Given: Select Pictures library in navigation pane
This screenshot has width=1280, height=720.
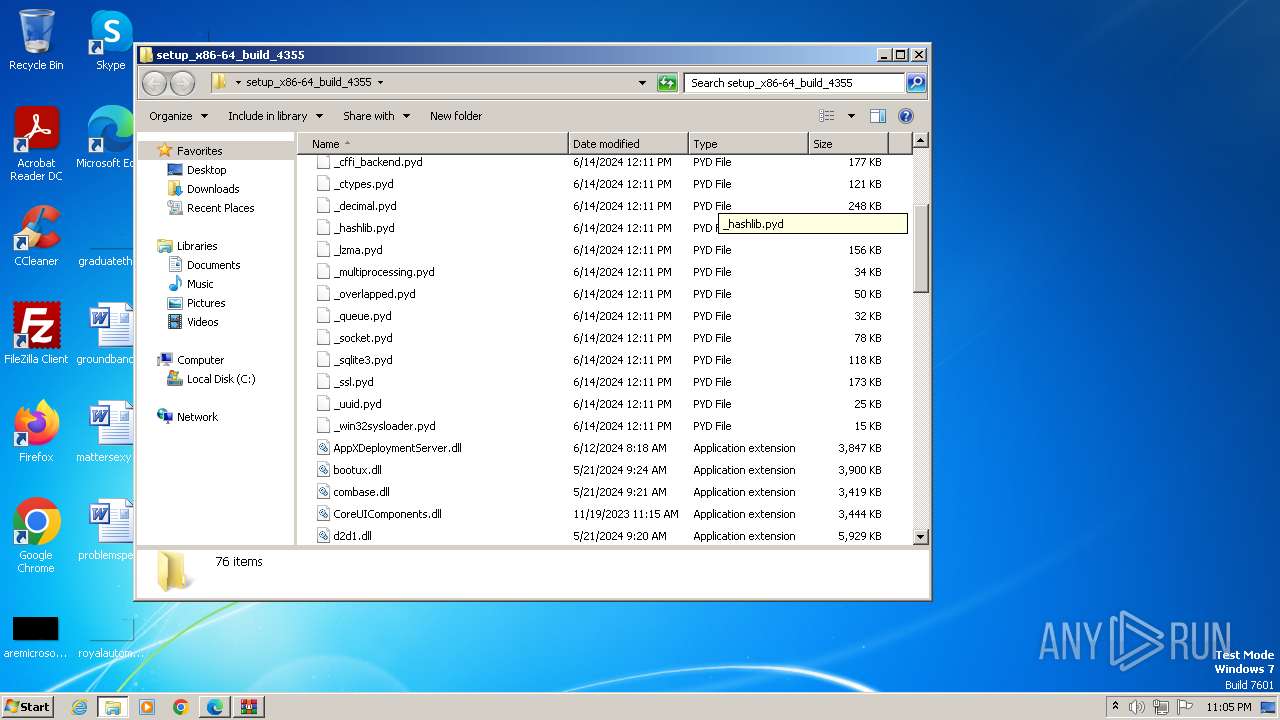Looking at the screenshot, I should [206, 303].
